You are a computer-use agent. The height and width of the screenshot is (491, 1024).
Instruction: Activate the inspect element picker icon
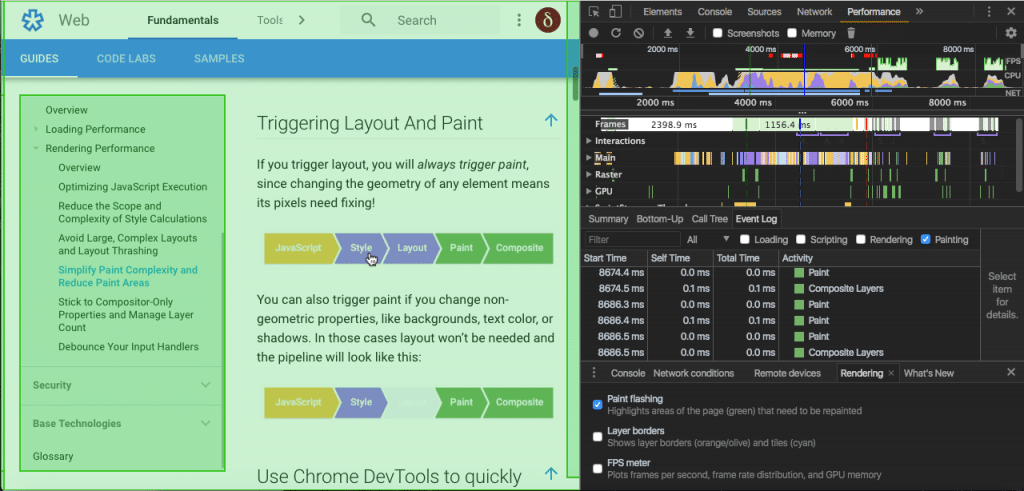click(x=594, y=12)
